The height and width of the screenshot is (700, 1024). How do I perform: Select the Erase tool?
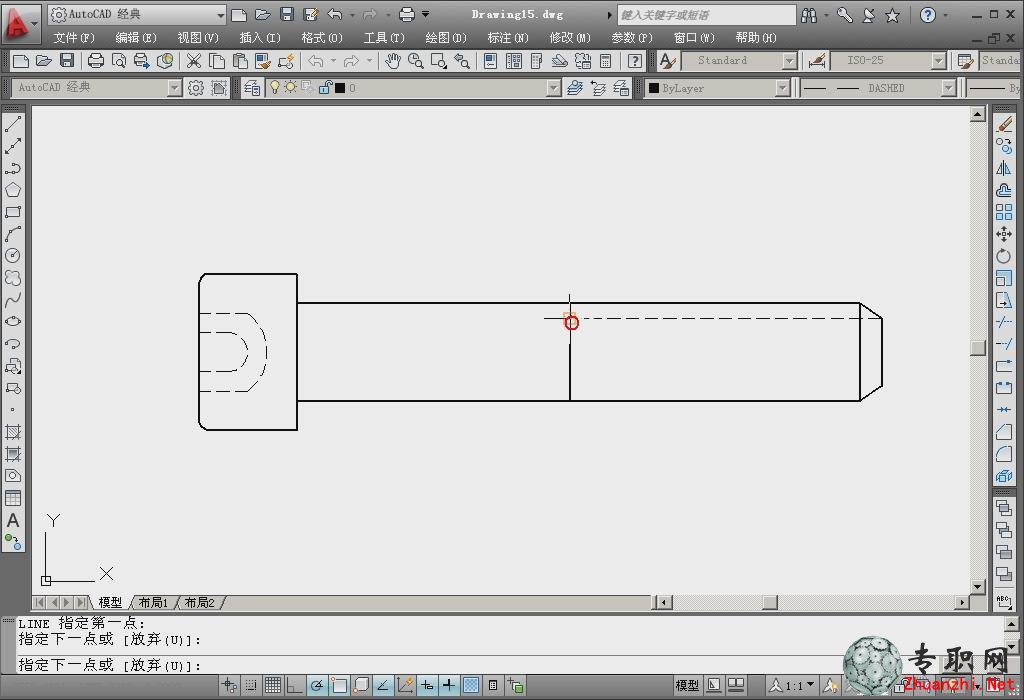click(x=1004, y=123)
